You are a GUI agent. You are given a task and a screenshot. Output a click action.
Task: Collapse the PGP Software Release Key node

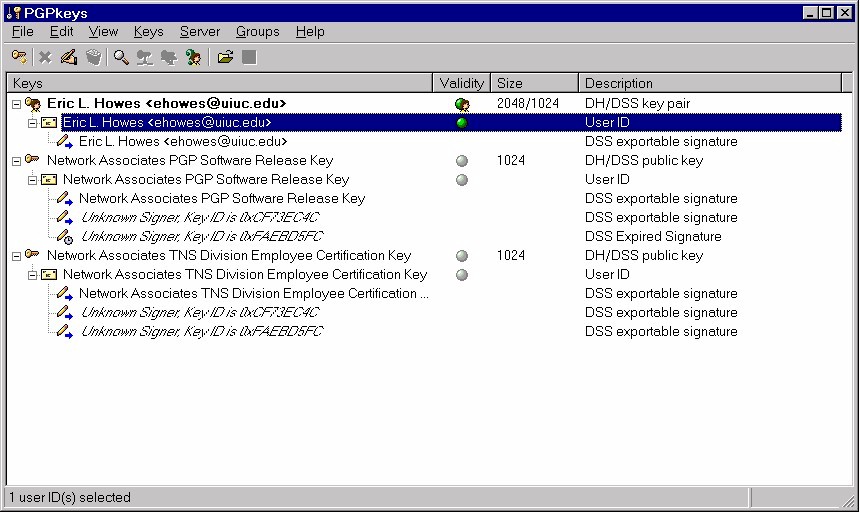(x=16, y=161)
